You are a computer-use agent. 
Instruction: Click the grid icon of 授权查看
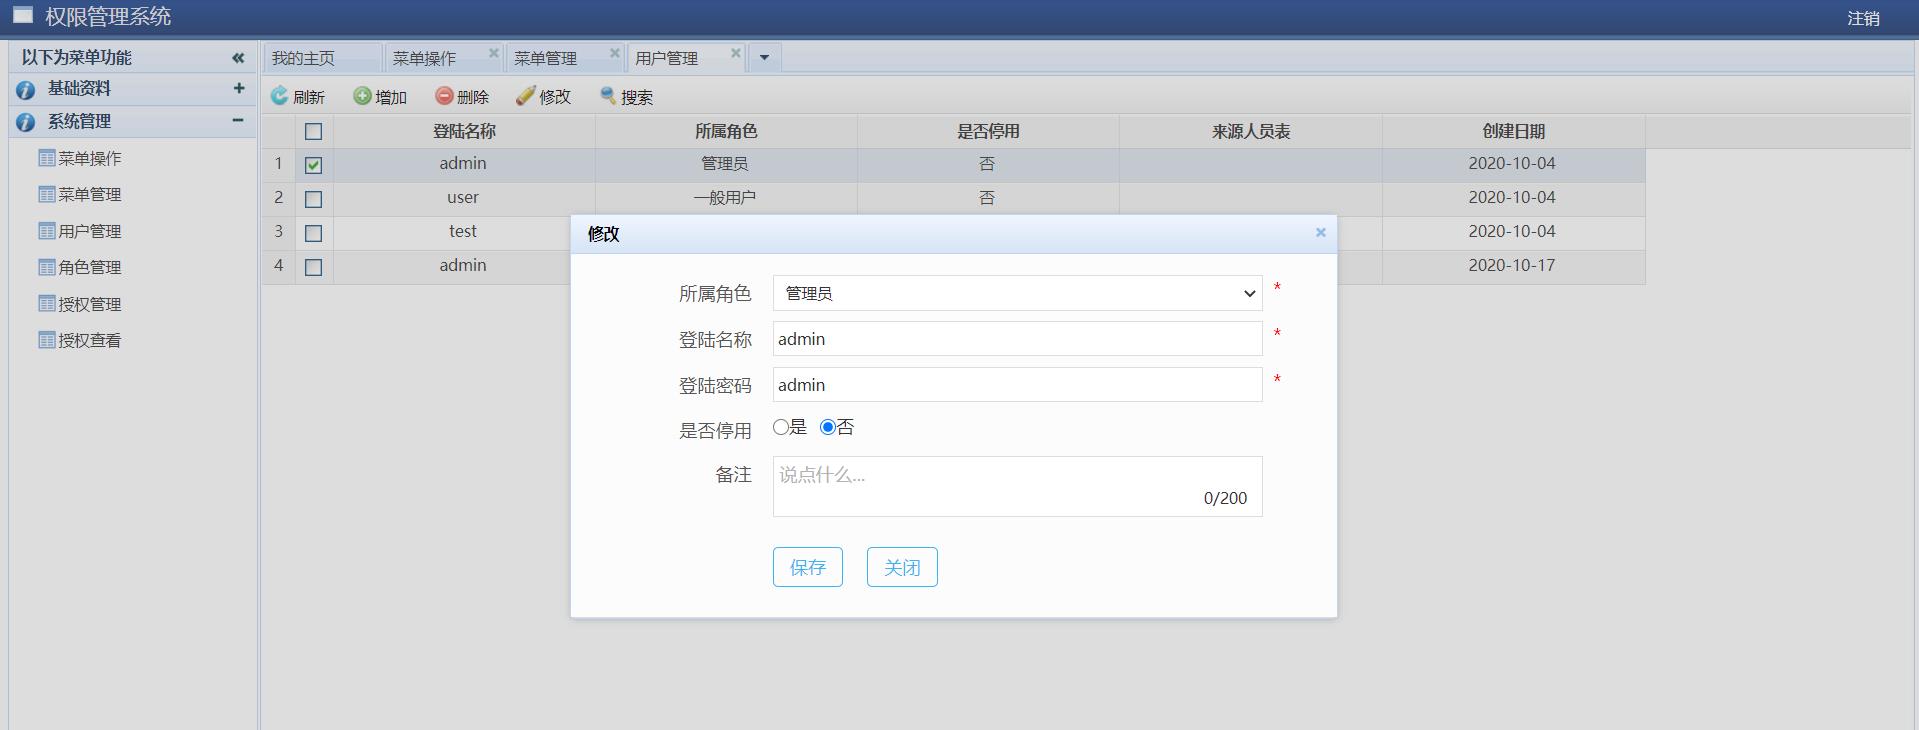(47, 340)
